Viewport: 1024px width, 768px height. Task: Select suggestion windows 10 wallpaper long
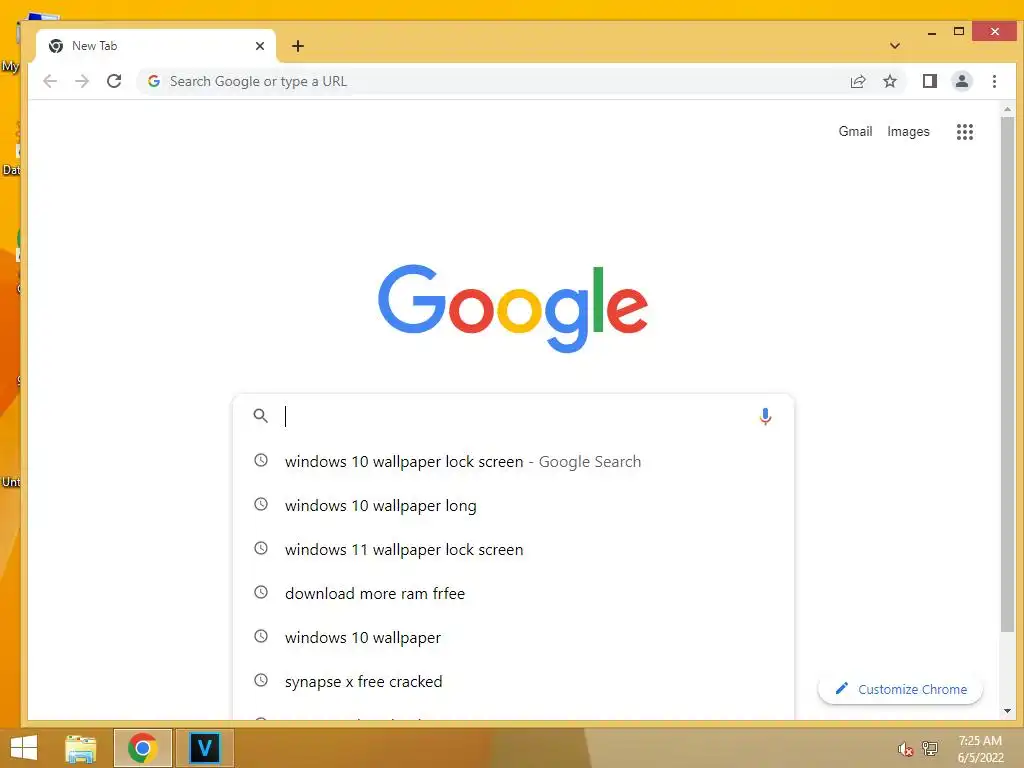(513, 505)
